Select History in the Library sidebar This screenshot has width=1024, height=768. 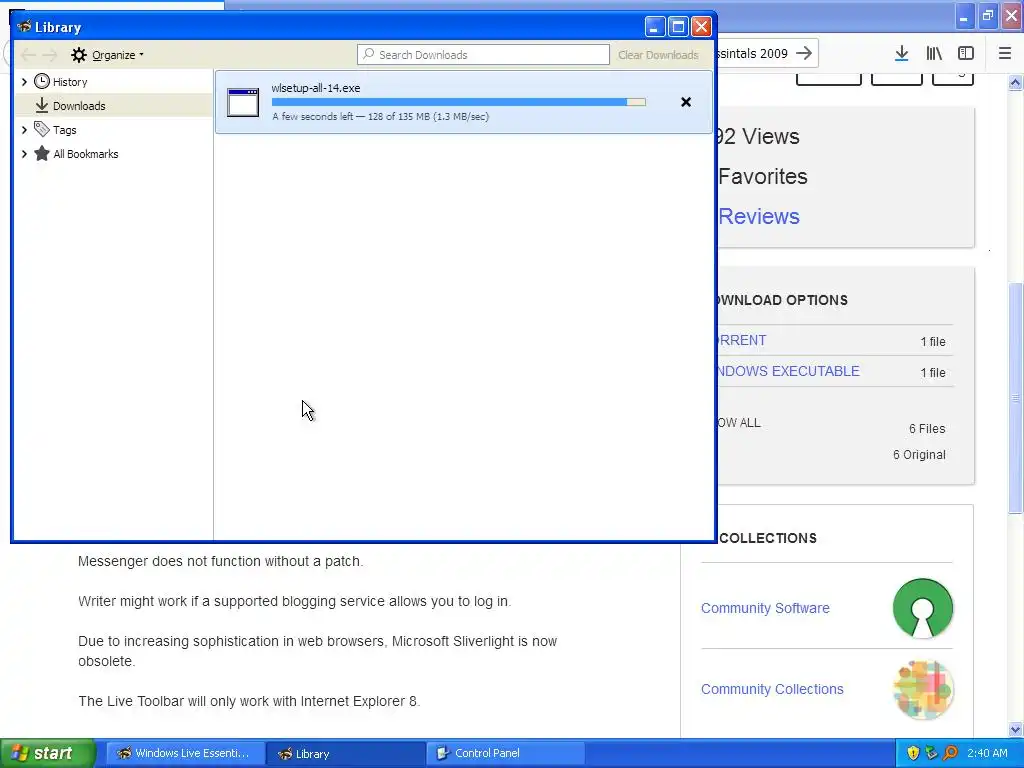tap(70, 82)
